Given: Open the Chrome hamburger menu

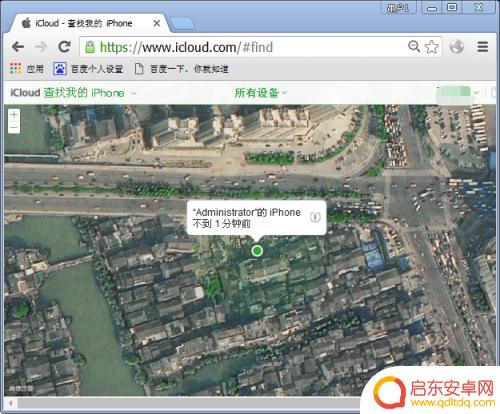Looking at the screenshot, I should click(x=483, y=47).
